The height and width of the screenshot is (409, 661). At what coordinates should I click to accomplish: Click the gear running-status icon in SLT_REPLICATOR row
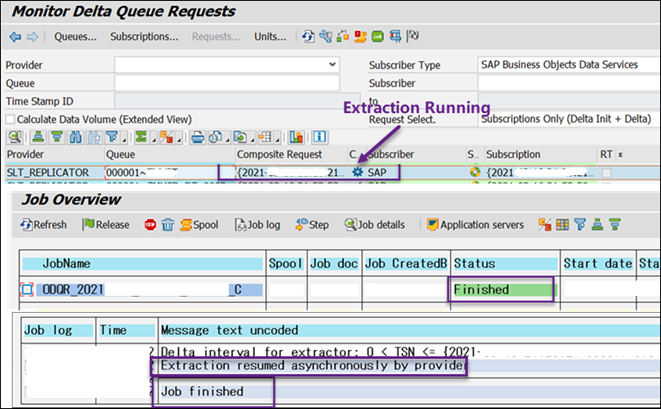point(357,172)
